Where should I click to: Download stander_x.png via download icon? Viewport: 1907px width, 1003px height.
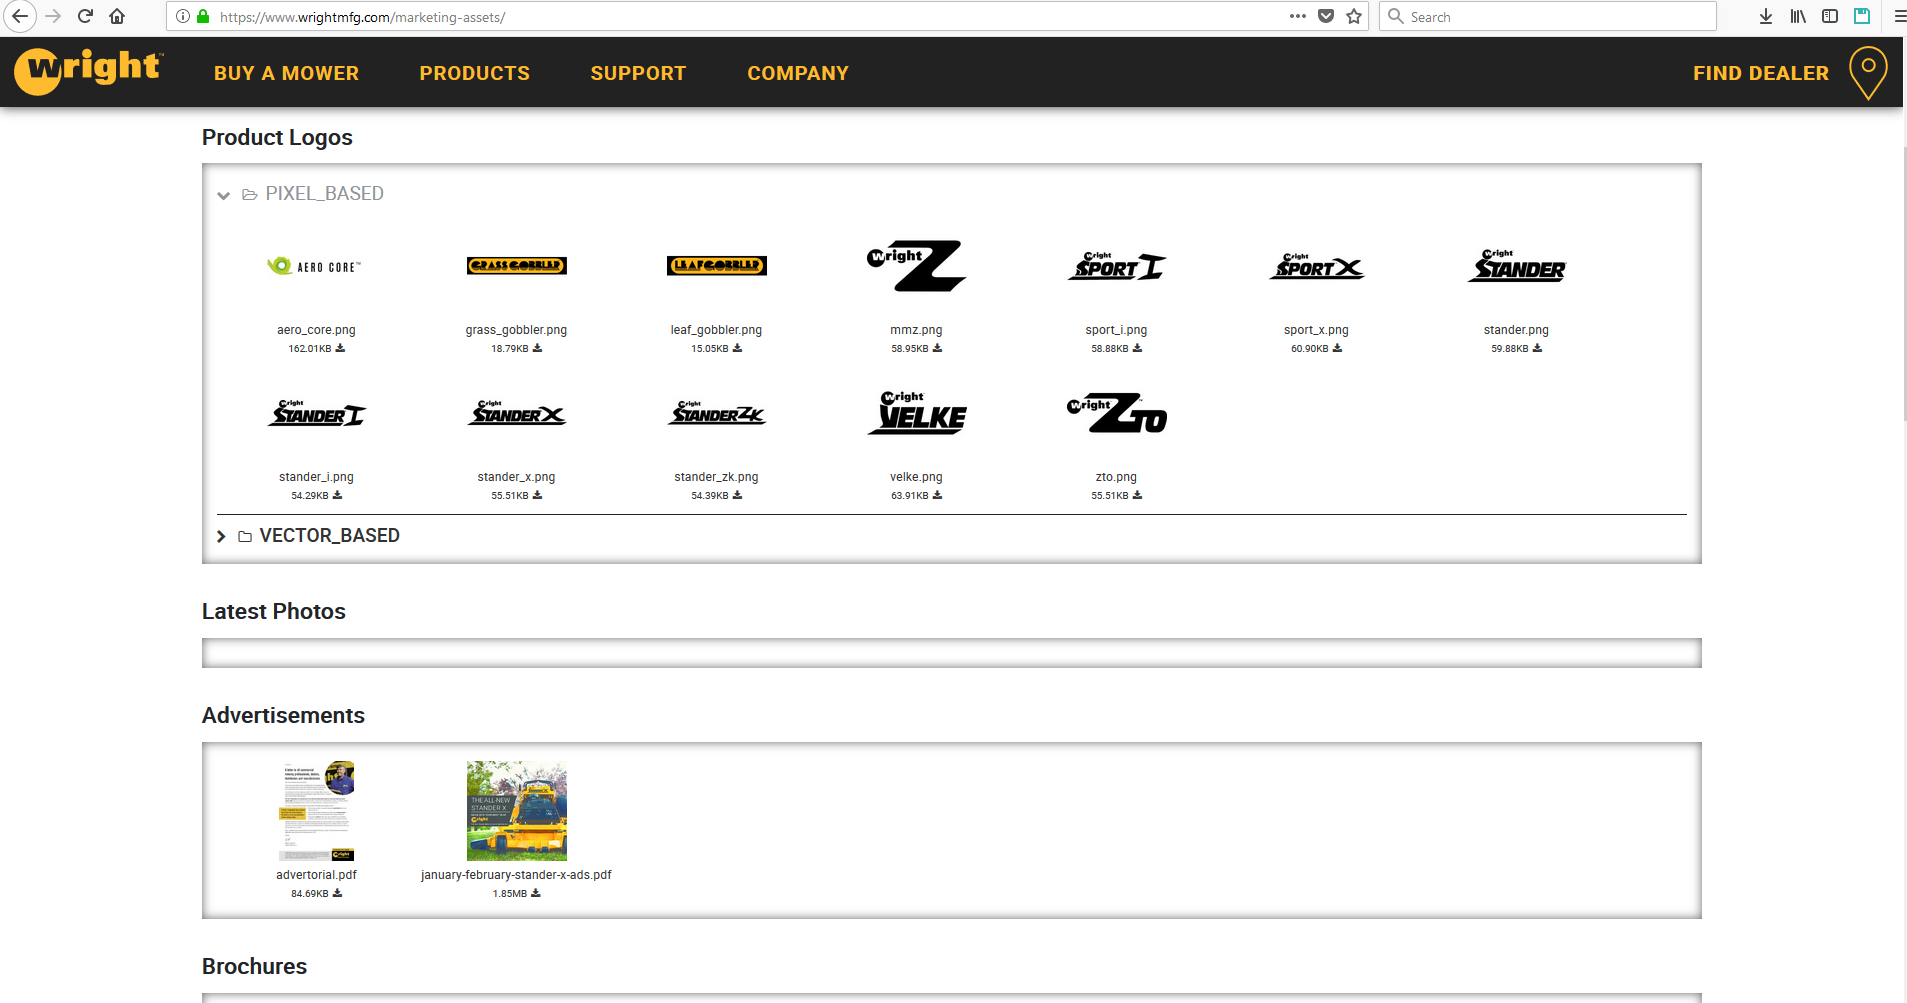click(537, 495)
